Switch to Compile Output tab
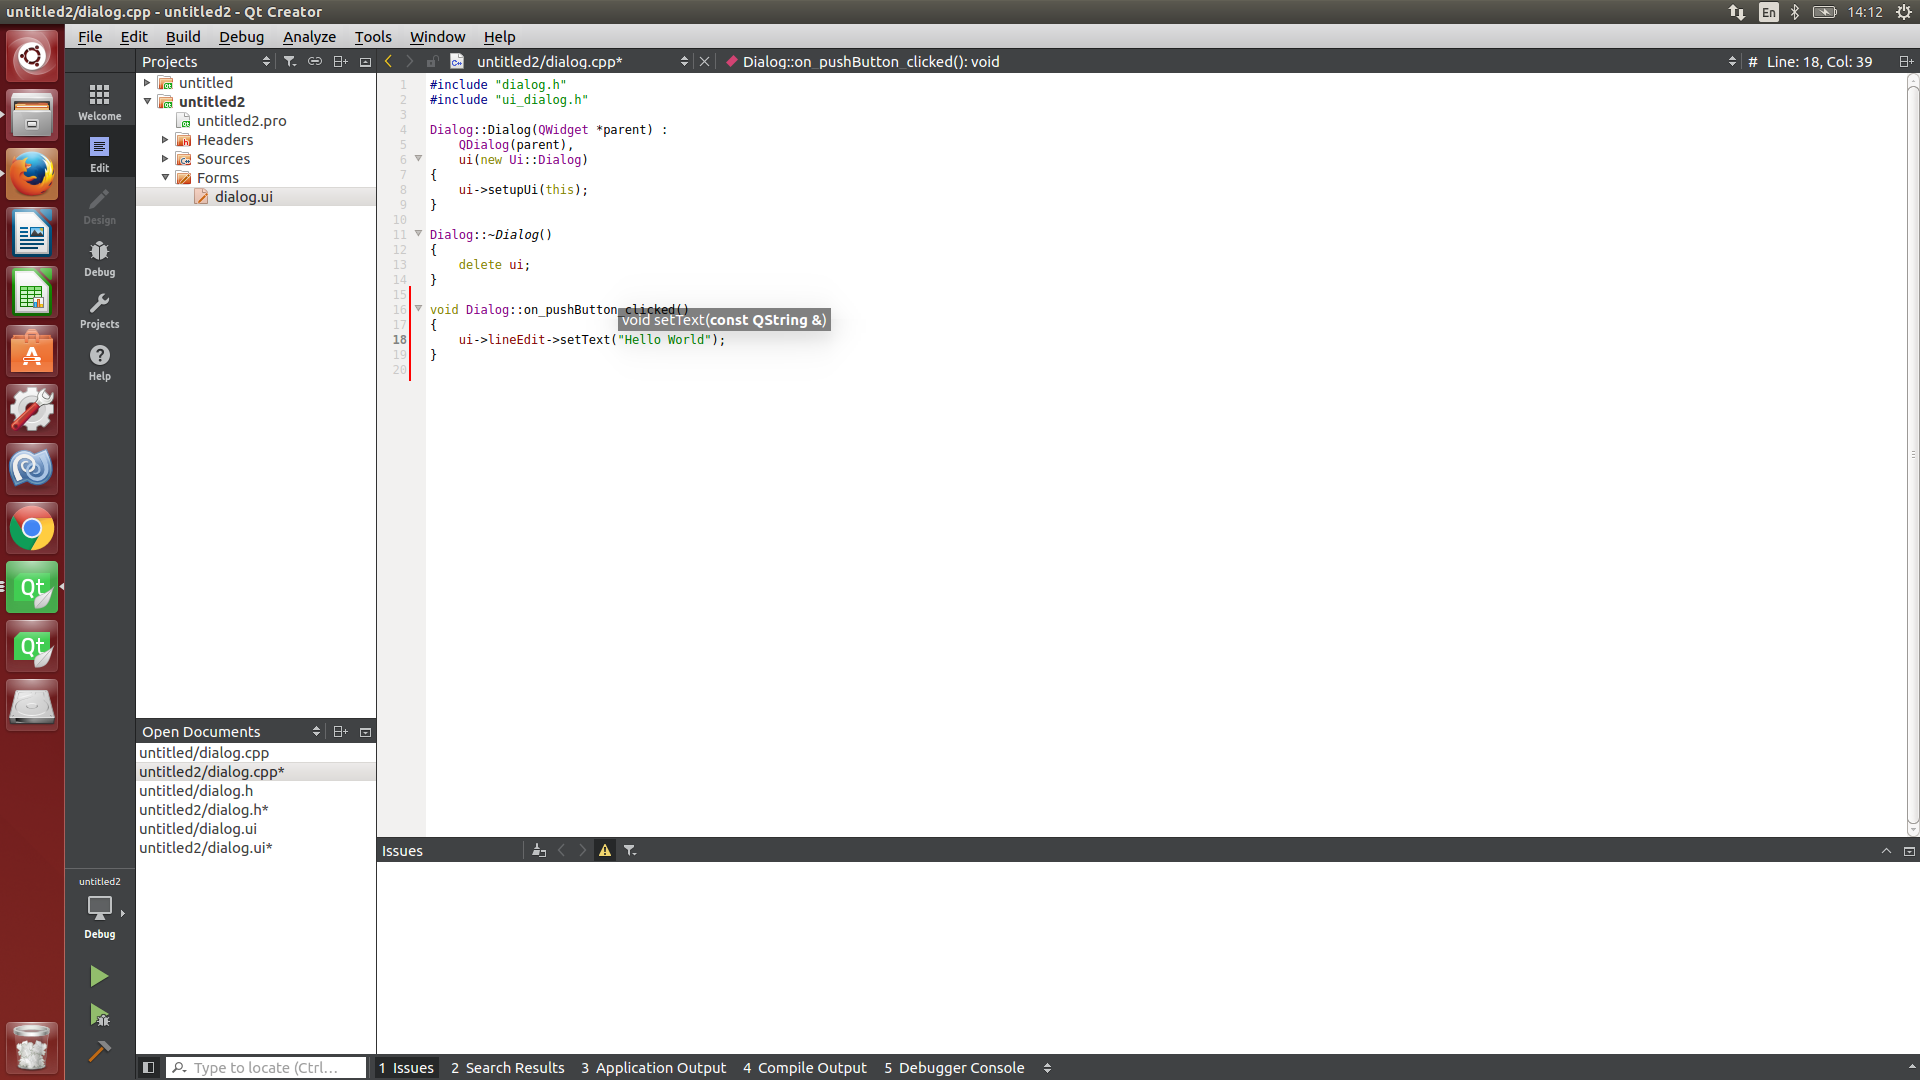The height and width of the screenshot is (1080, 1920). [805, 1067]
